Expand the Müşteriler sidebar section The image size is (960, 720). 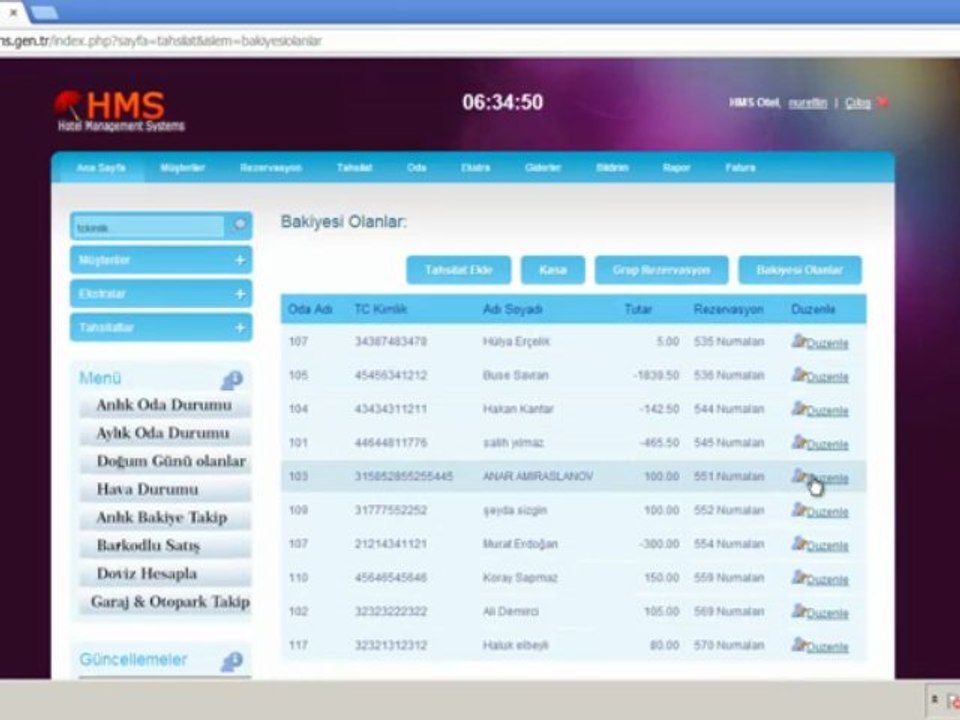[161, 260]
